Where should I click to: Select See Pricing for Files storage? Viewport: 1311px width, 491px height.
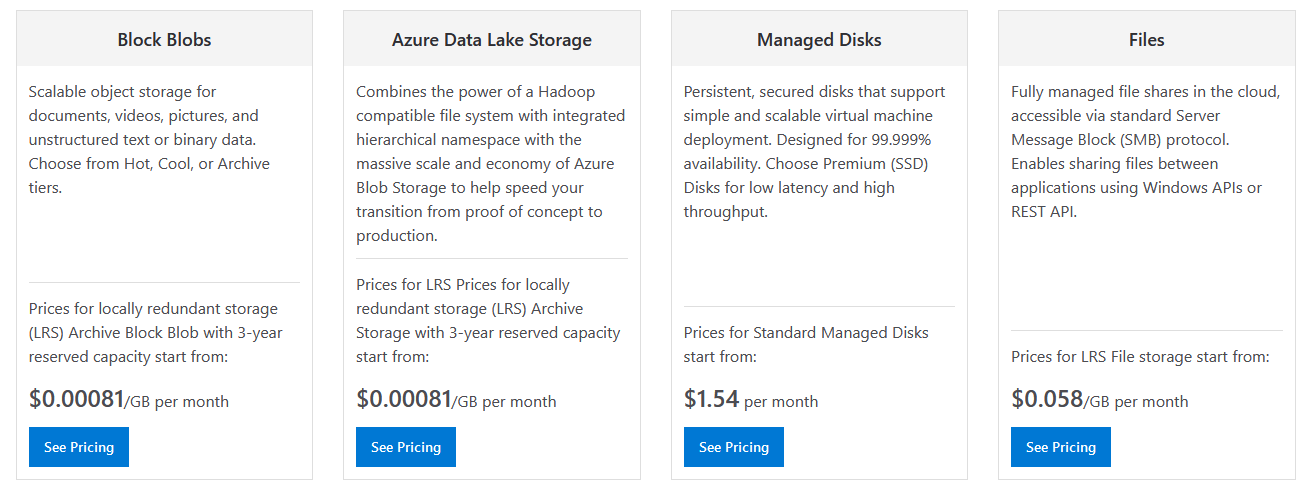[1061, 447]
